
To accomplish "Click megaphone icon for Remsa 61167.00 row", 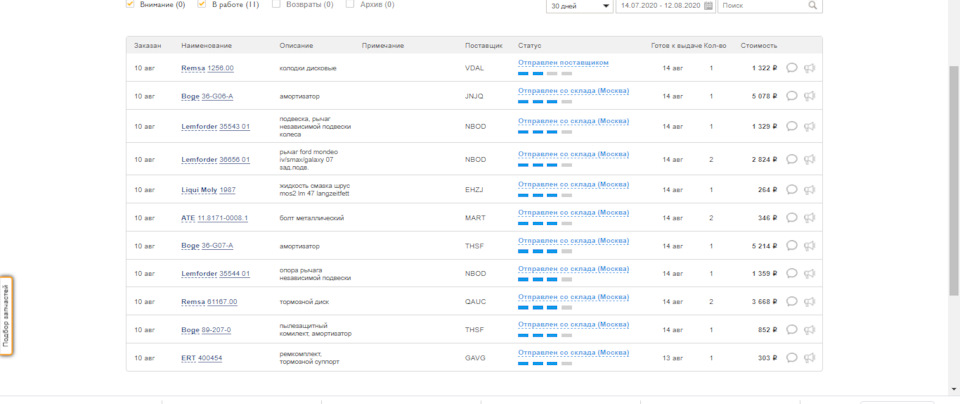I will (x=809, y=301).
